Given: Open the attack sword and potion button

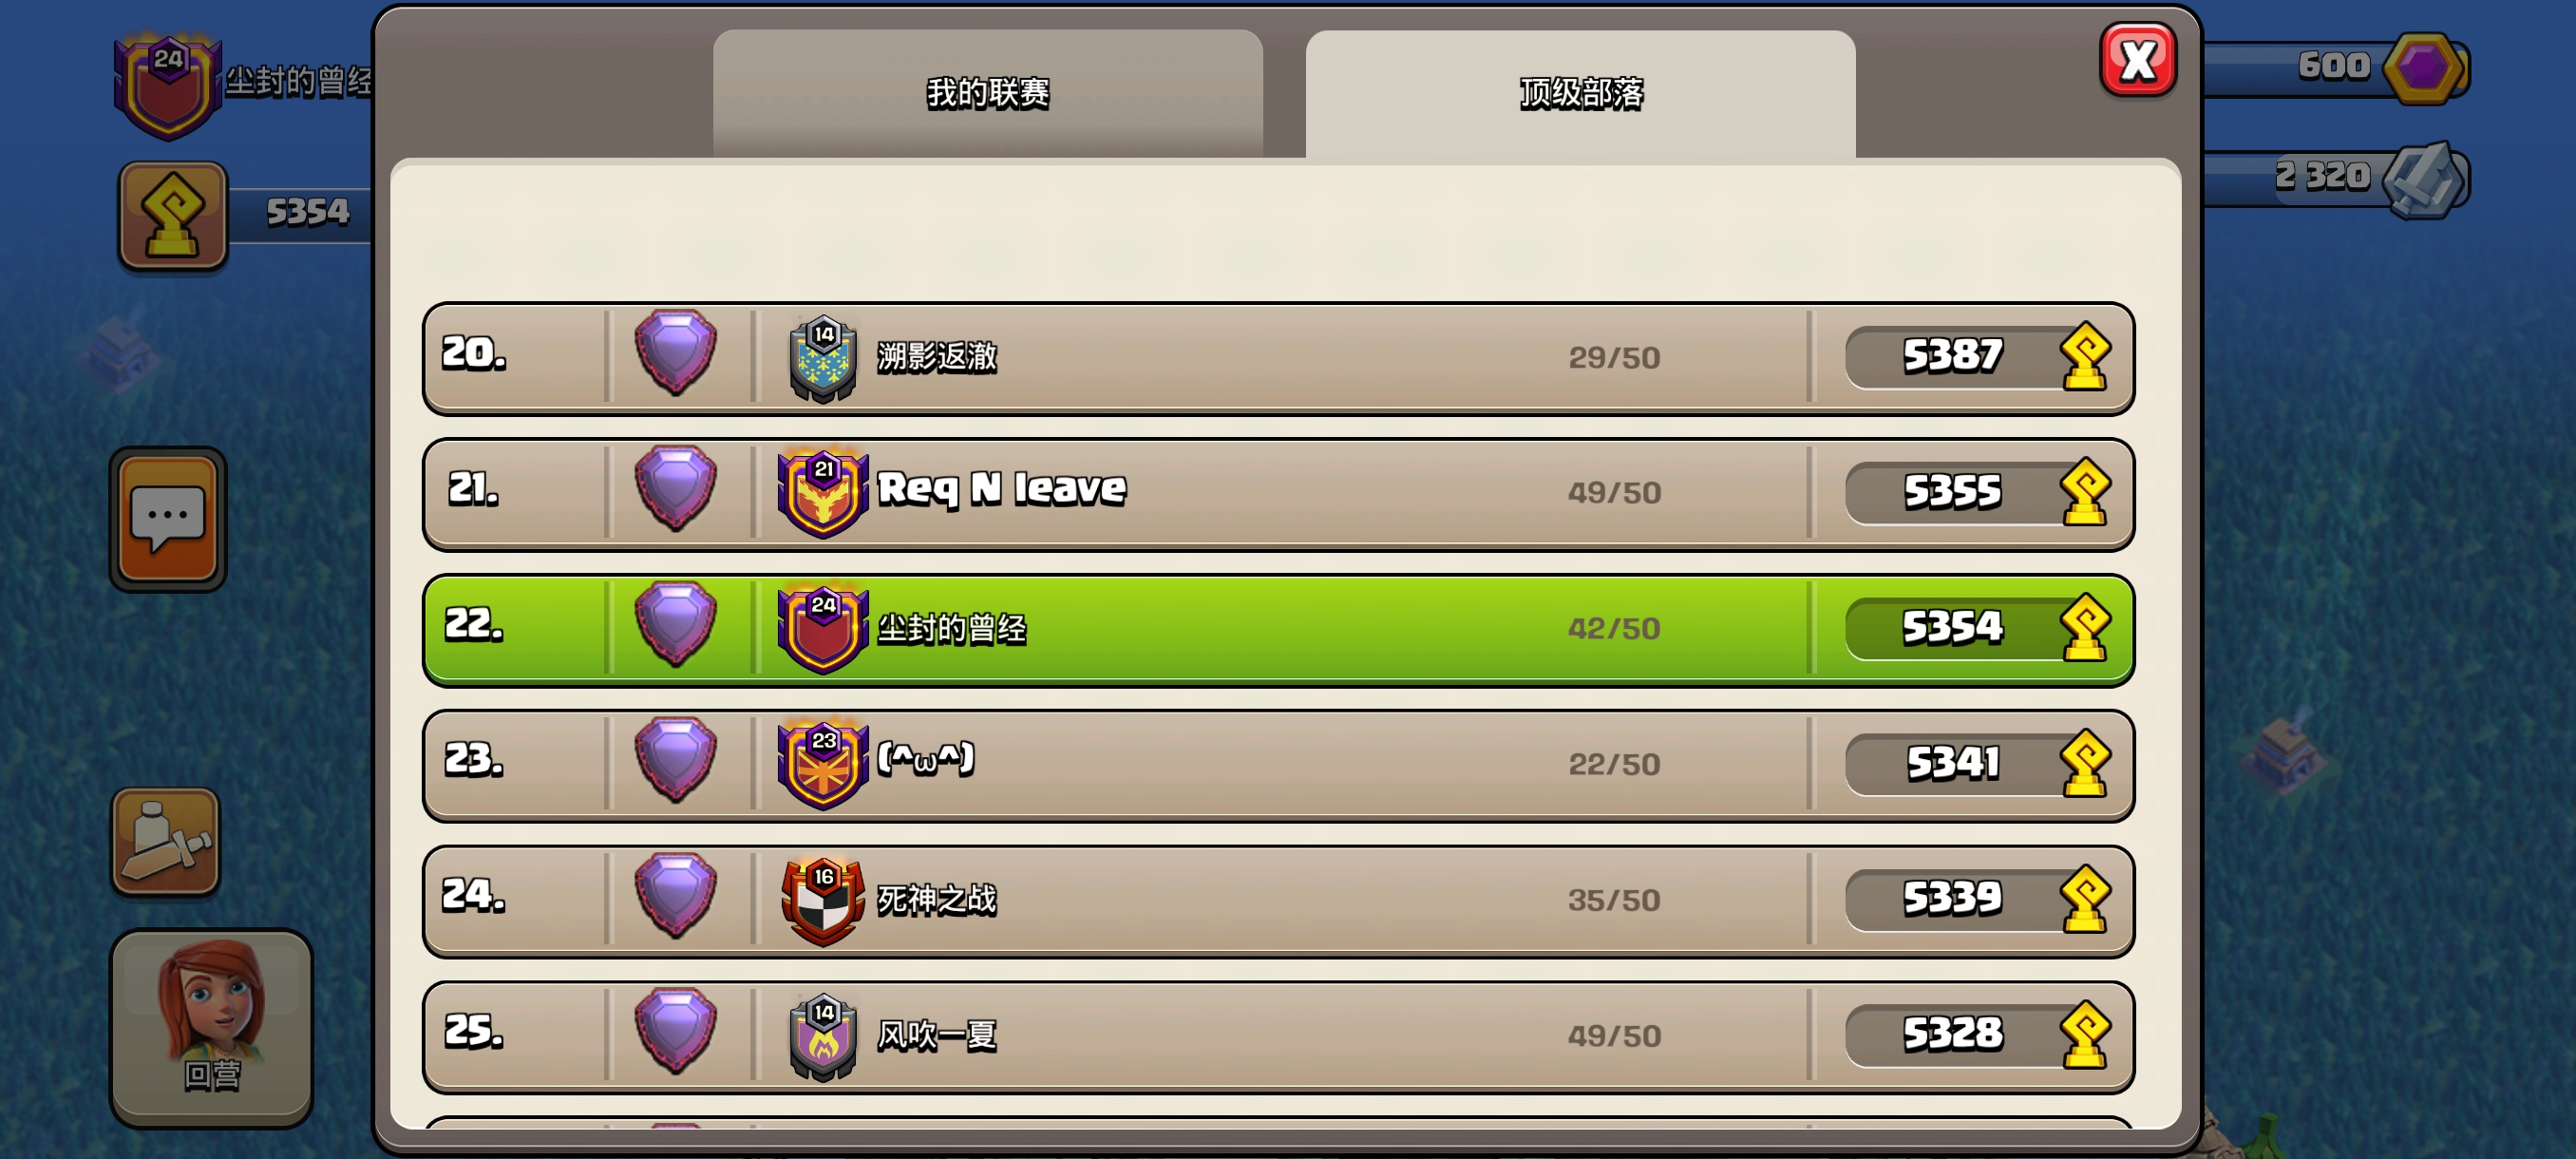Looking at the screenshot, I should [x=165, y=841].
